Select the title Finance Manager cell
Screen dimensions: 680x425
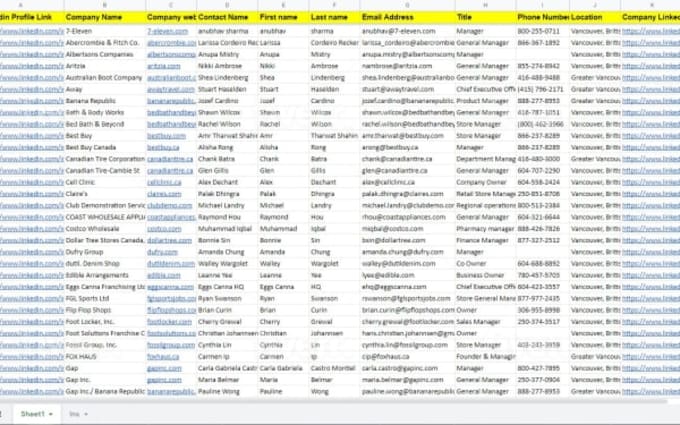click(x=486, y=240)
